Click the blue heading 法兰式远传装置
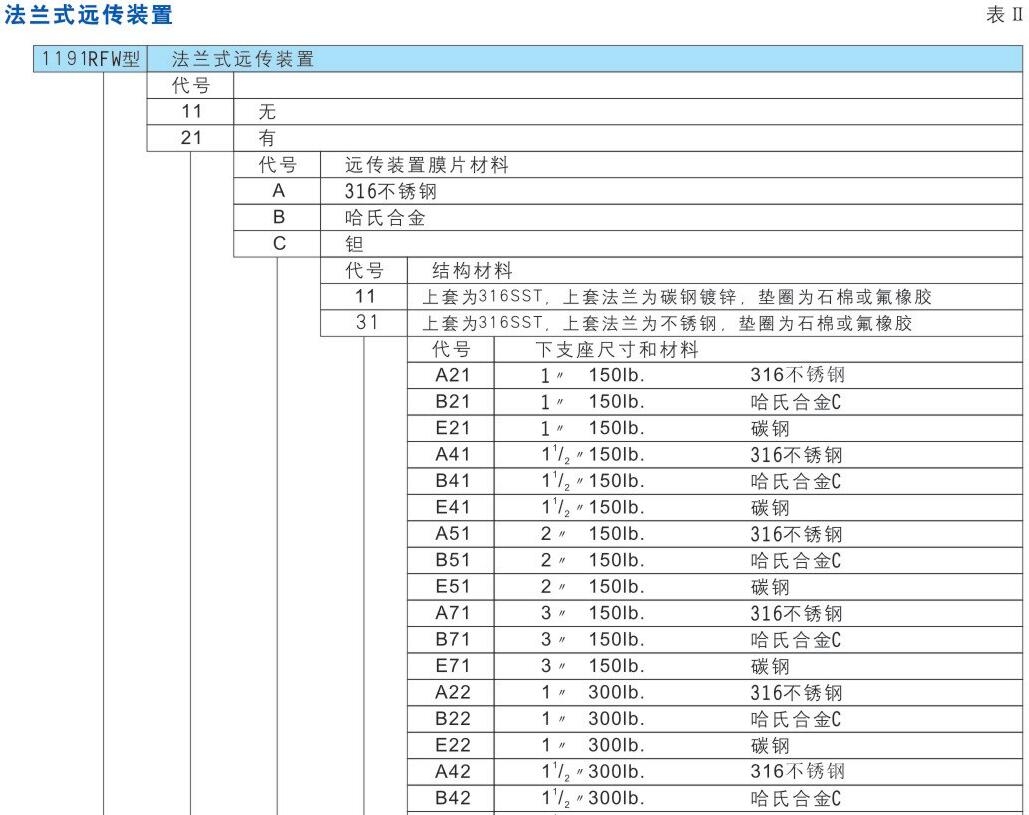Image resolution: width=1029 pixels, height=815 pixels. pos(89,15)
